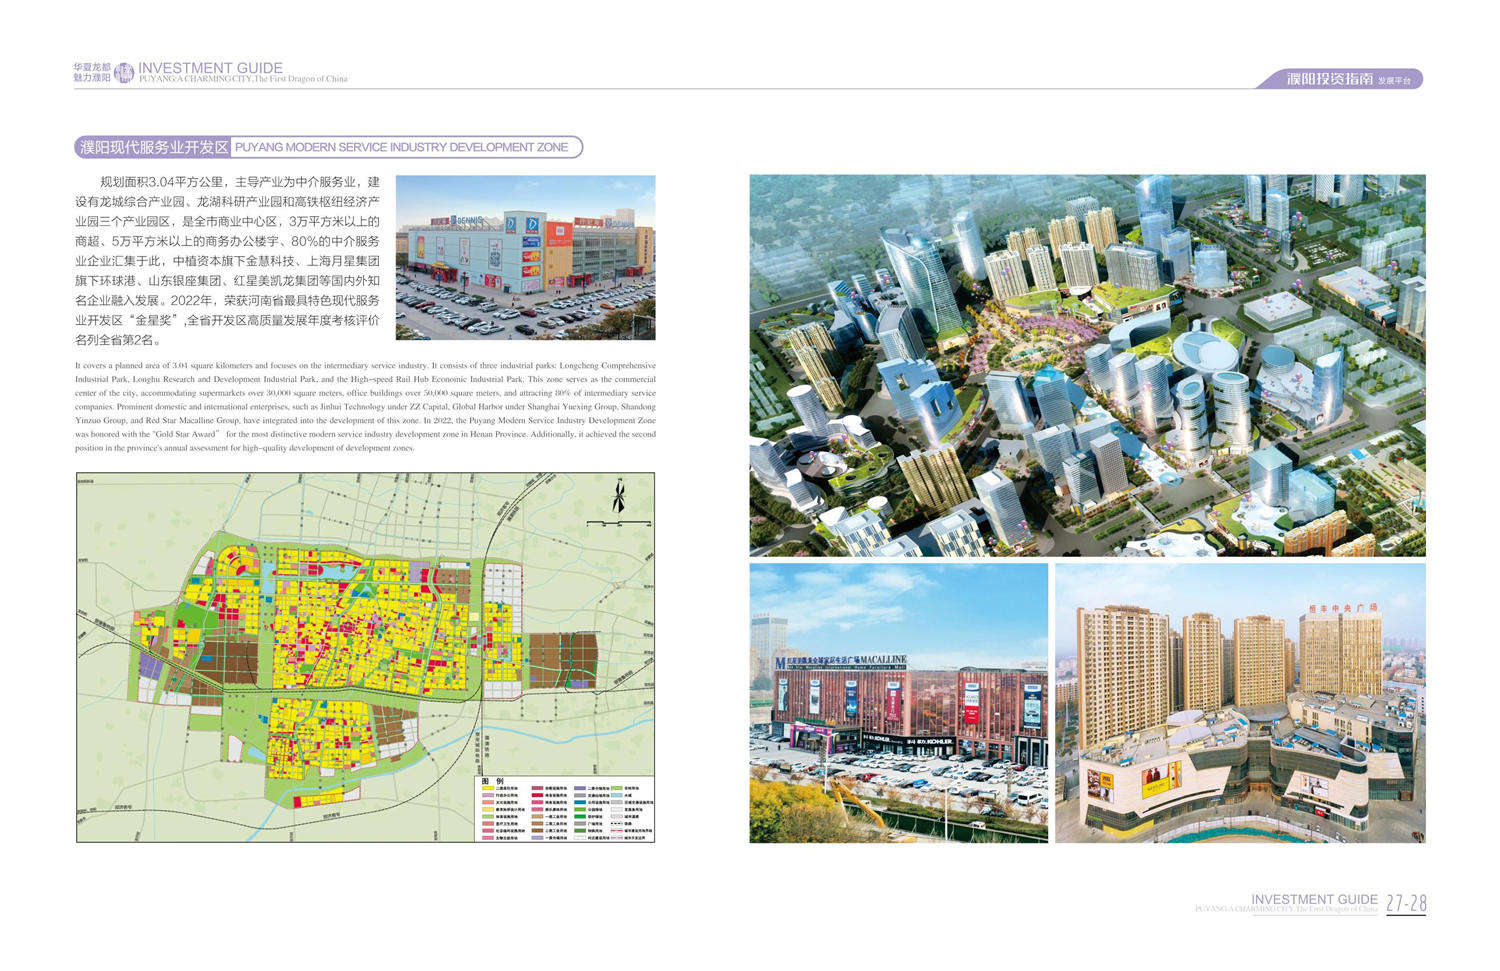Select the purple 濮阳投资指南 tab at top right

click(x=1340, y=79)
